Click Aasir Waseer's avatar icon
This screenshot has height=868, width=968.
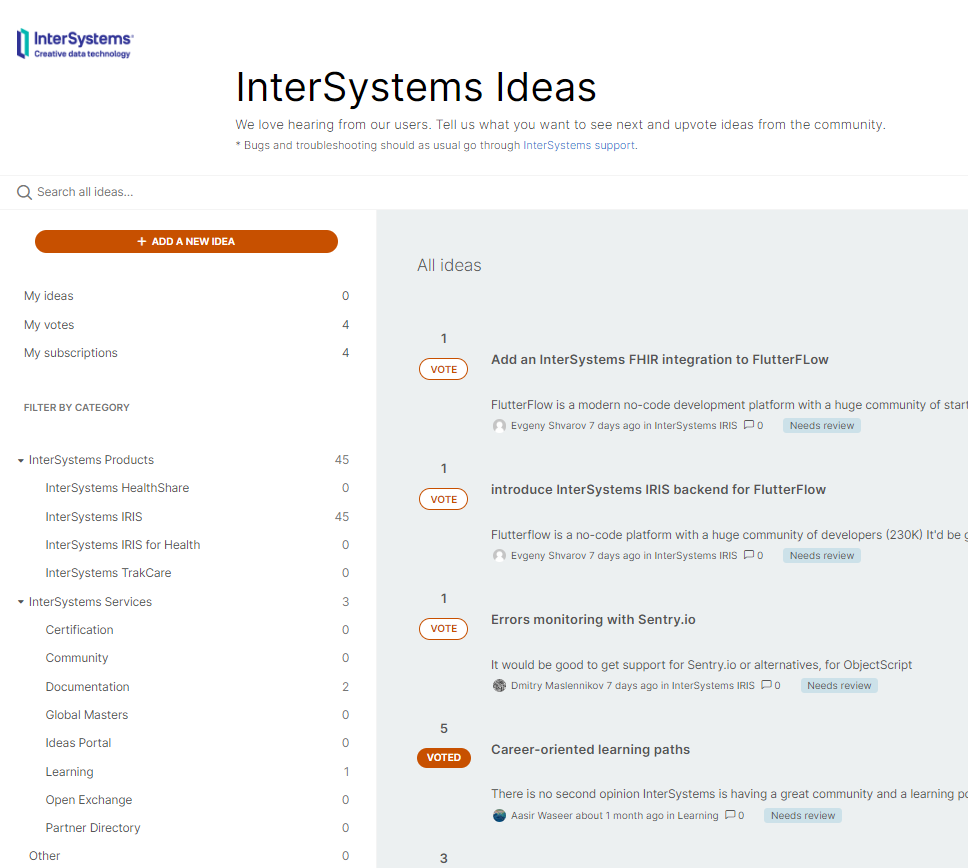pyautogui.click(x=499, y=816)
